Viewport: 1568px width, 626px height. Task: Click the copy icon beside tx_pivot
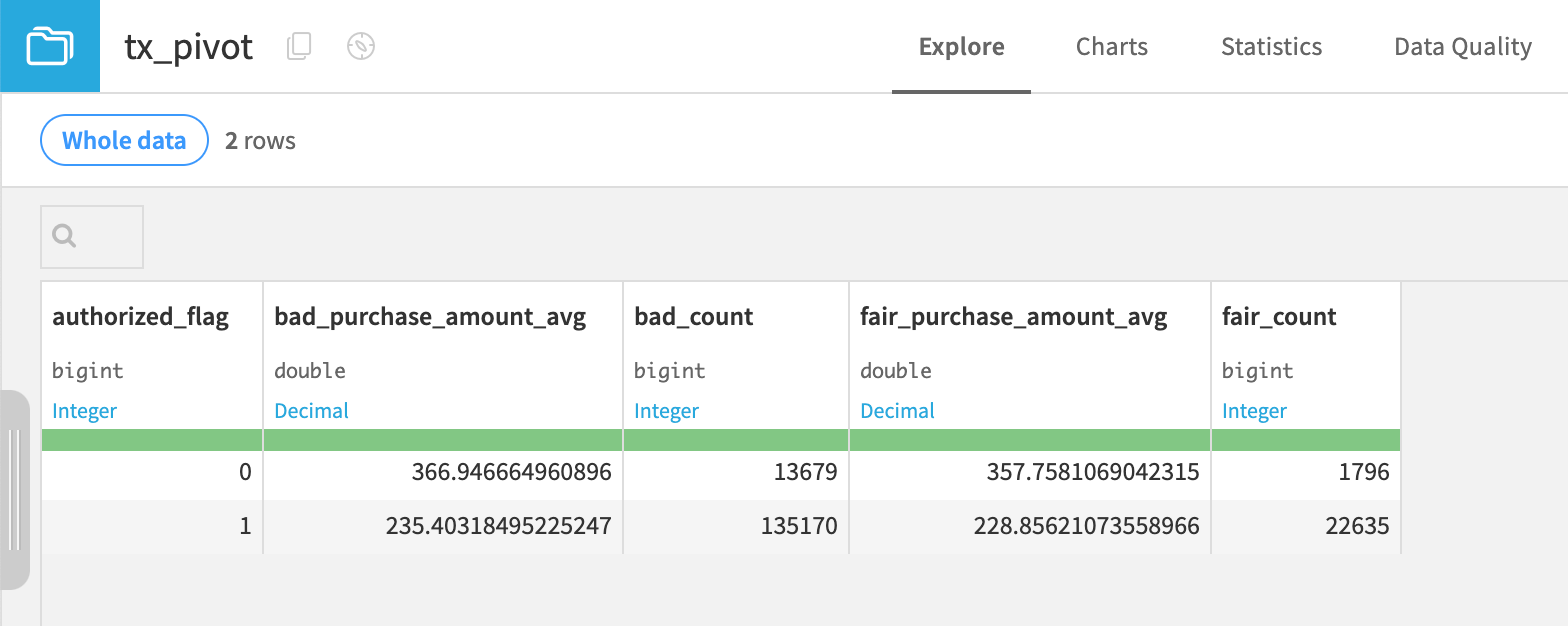(x=299, y=46)
